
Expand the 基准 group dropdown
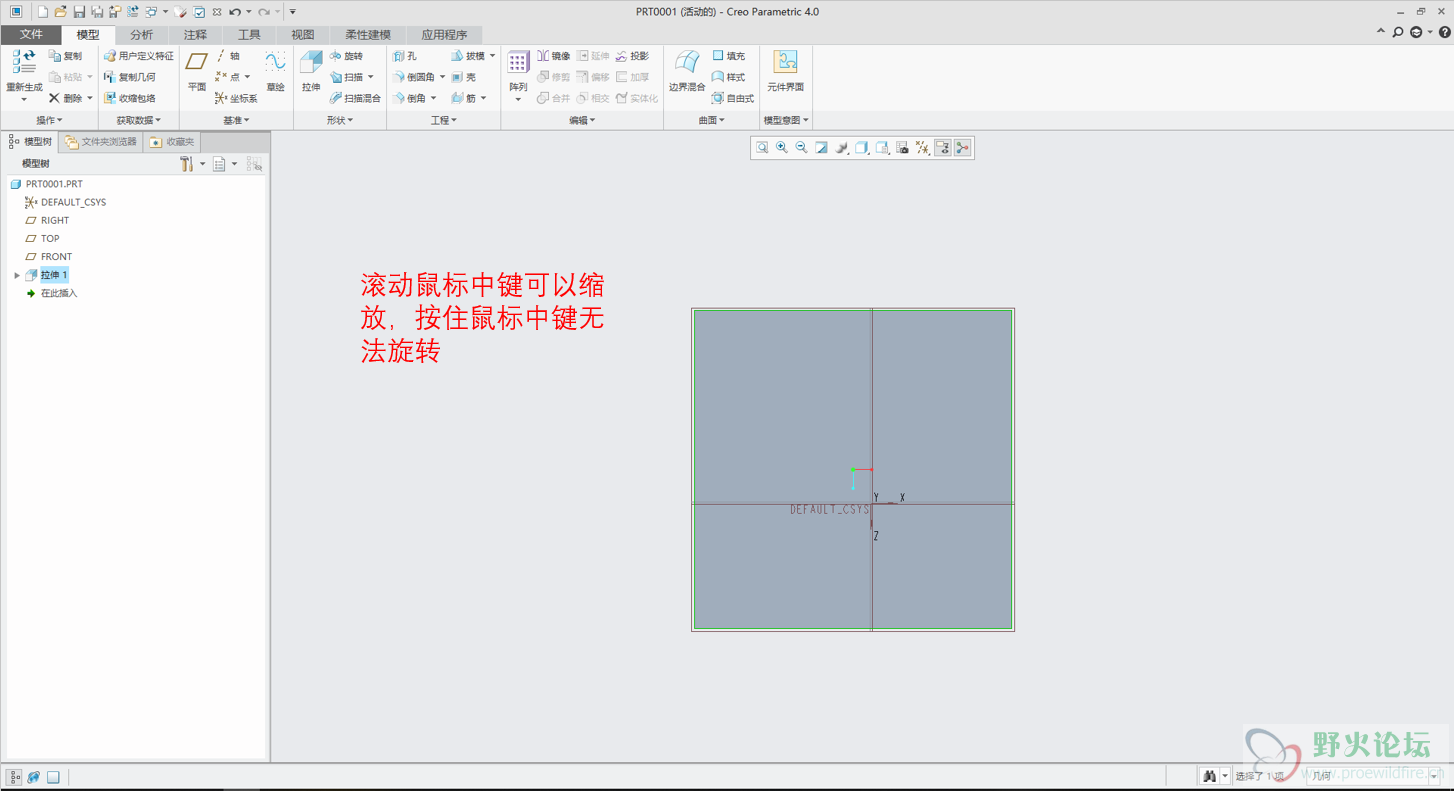point(236,120)
